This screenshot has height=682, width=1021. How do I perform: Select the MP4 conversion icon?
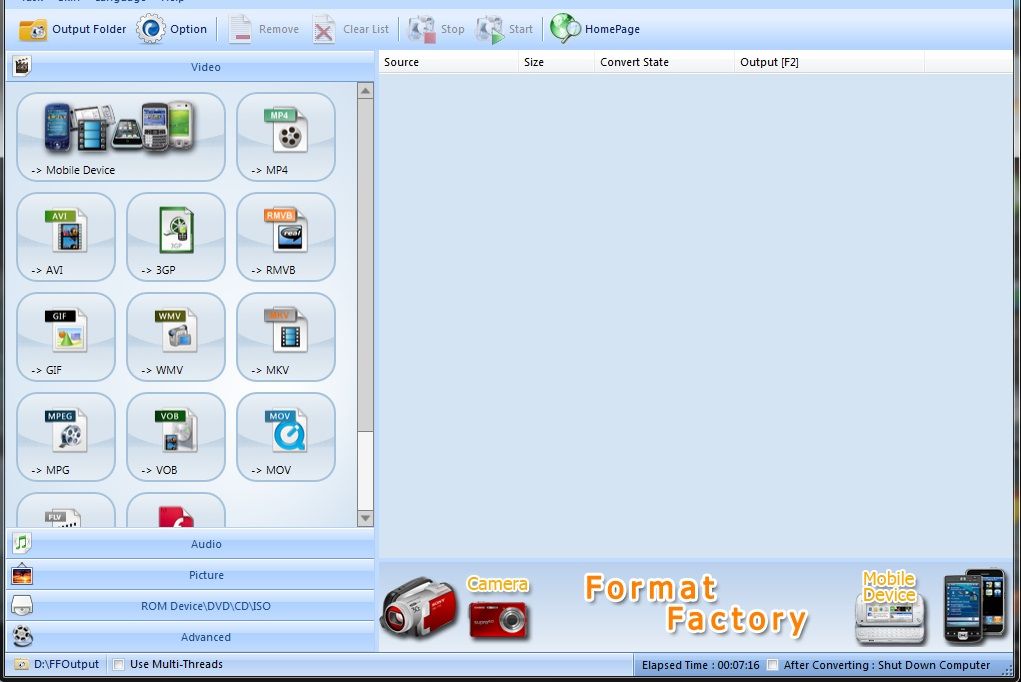click(x=286, y=137)
